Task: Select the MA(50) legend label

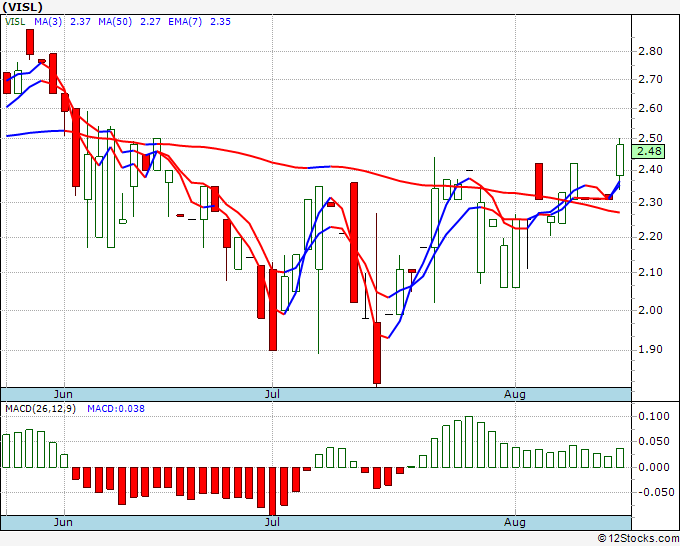Action: [115, 22]
